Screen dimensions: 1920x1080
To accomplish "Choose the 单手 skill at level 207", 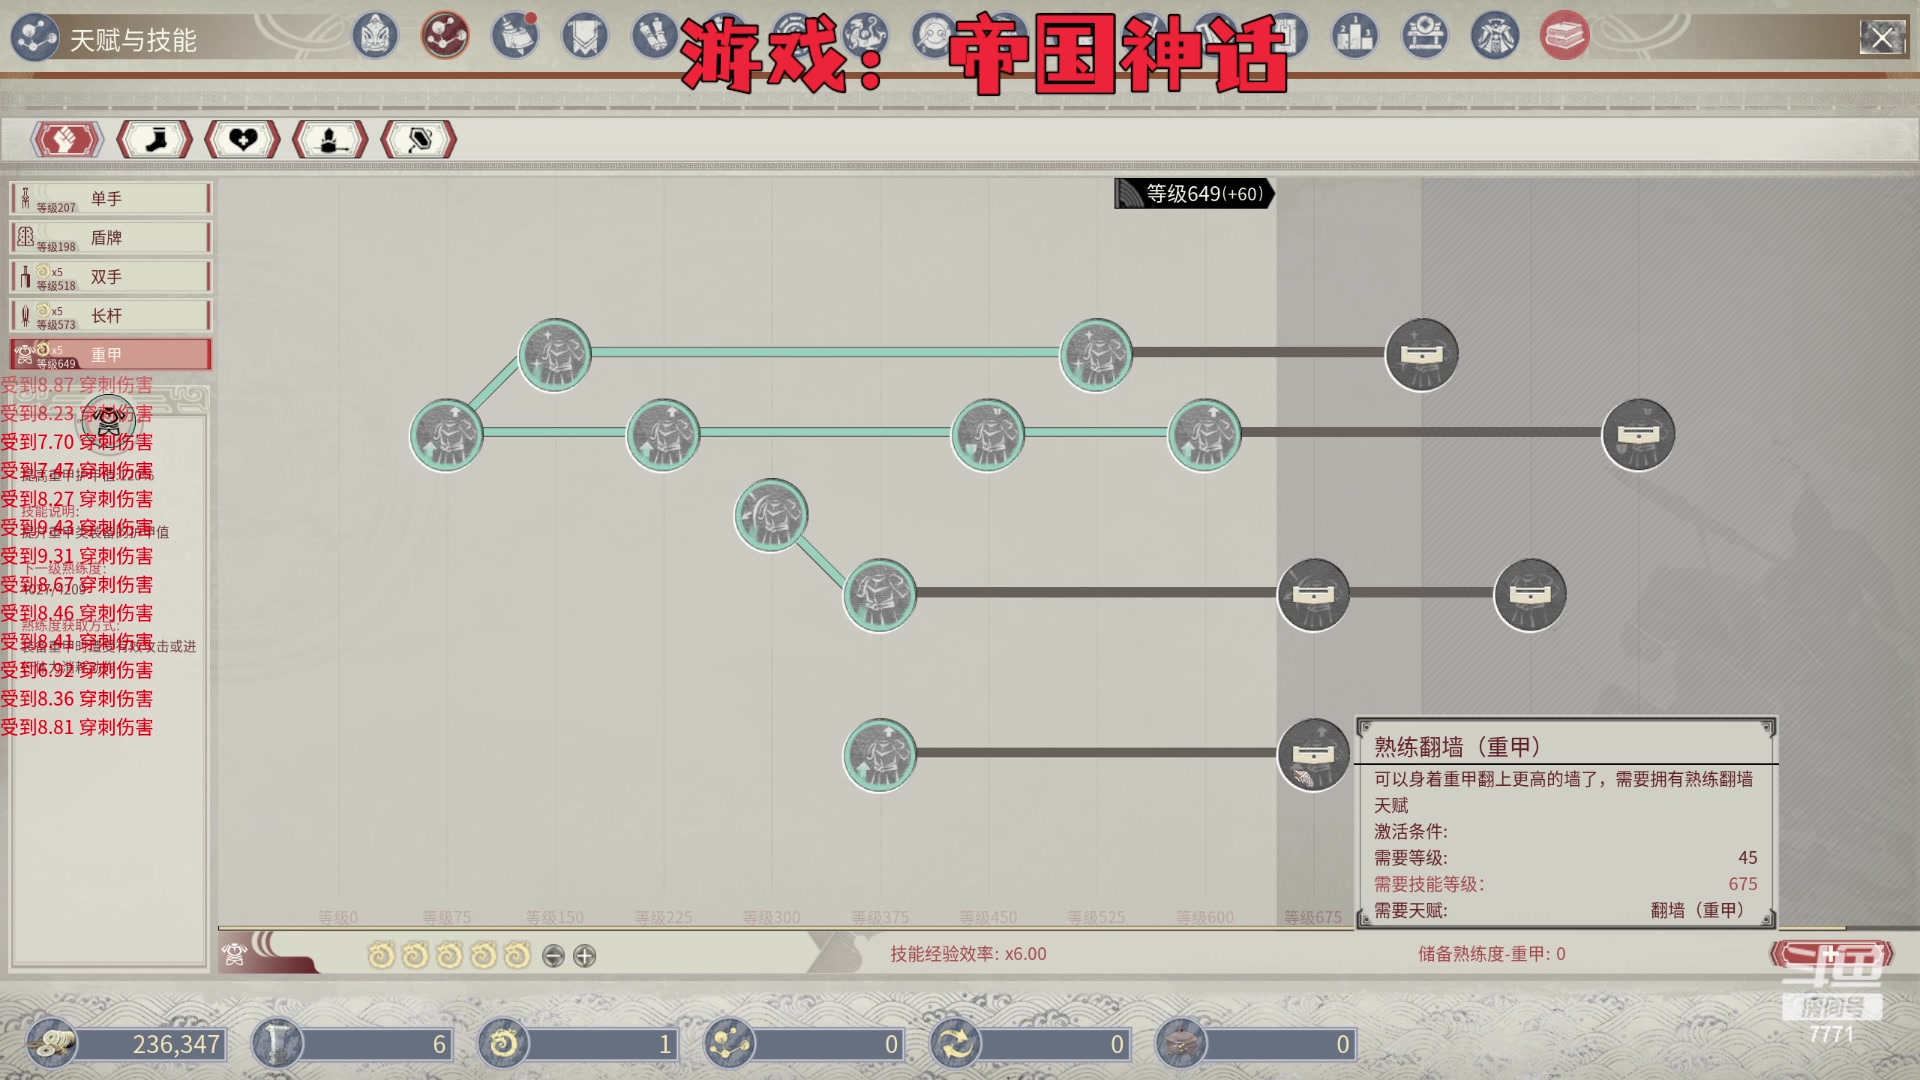I will tap(110, 199).
